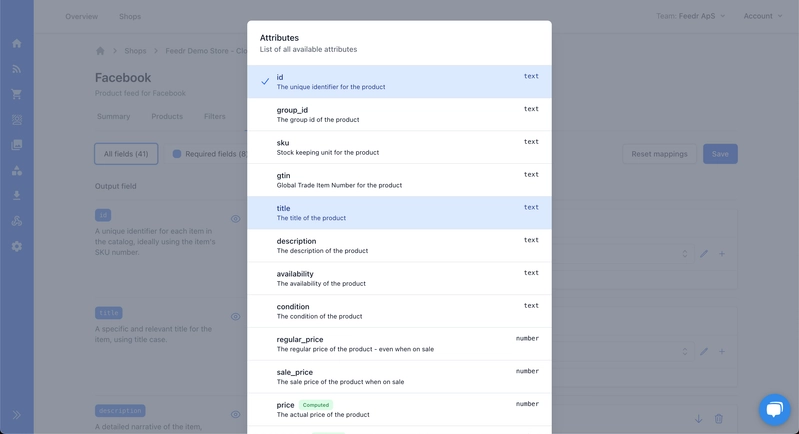Open the Account dropdown

point(763,16)
